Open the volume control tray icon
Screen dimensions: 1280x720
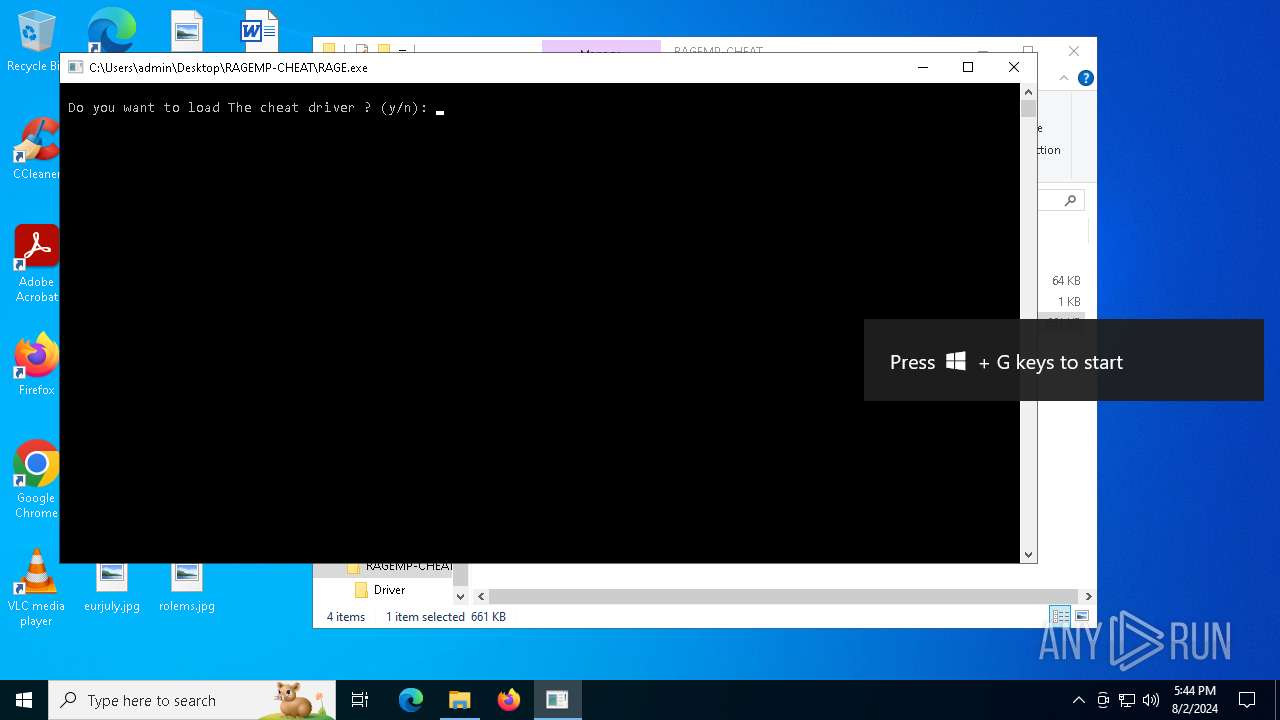click(x=1151, y=700)
